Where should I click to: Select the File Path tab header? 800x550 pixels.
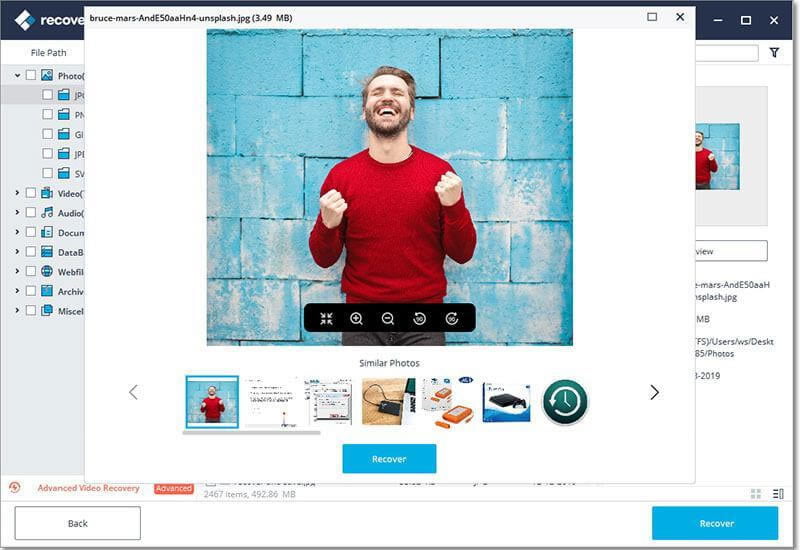(49, 52)
